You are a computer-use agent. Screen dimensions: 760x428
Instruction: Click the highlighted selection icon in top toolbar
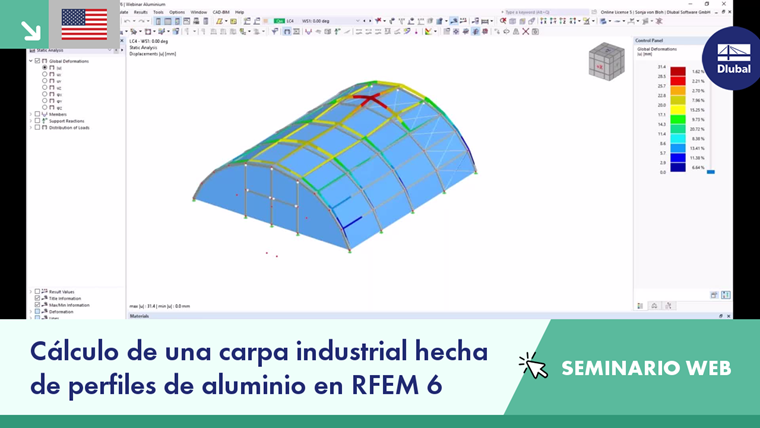pos(454,21)
